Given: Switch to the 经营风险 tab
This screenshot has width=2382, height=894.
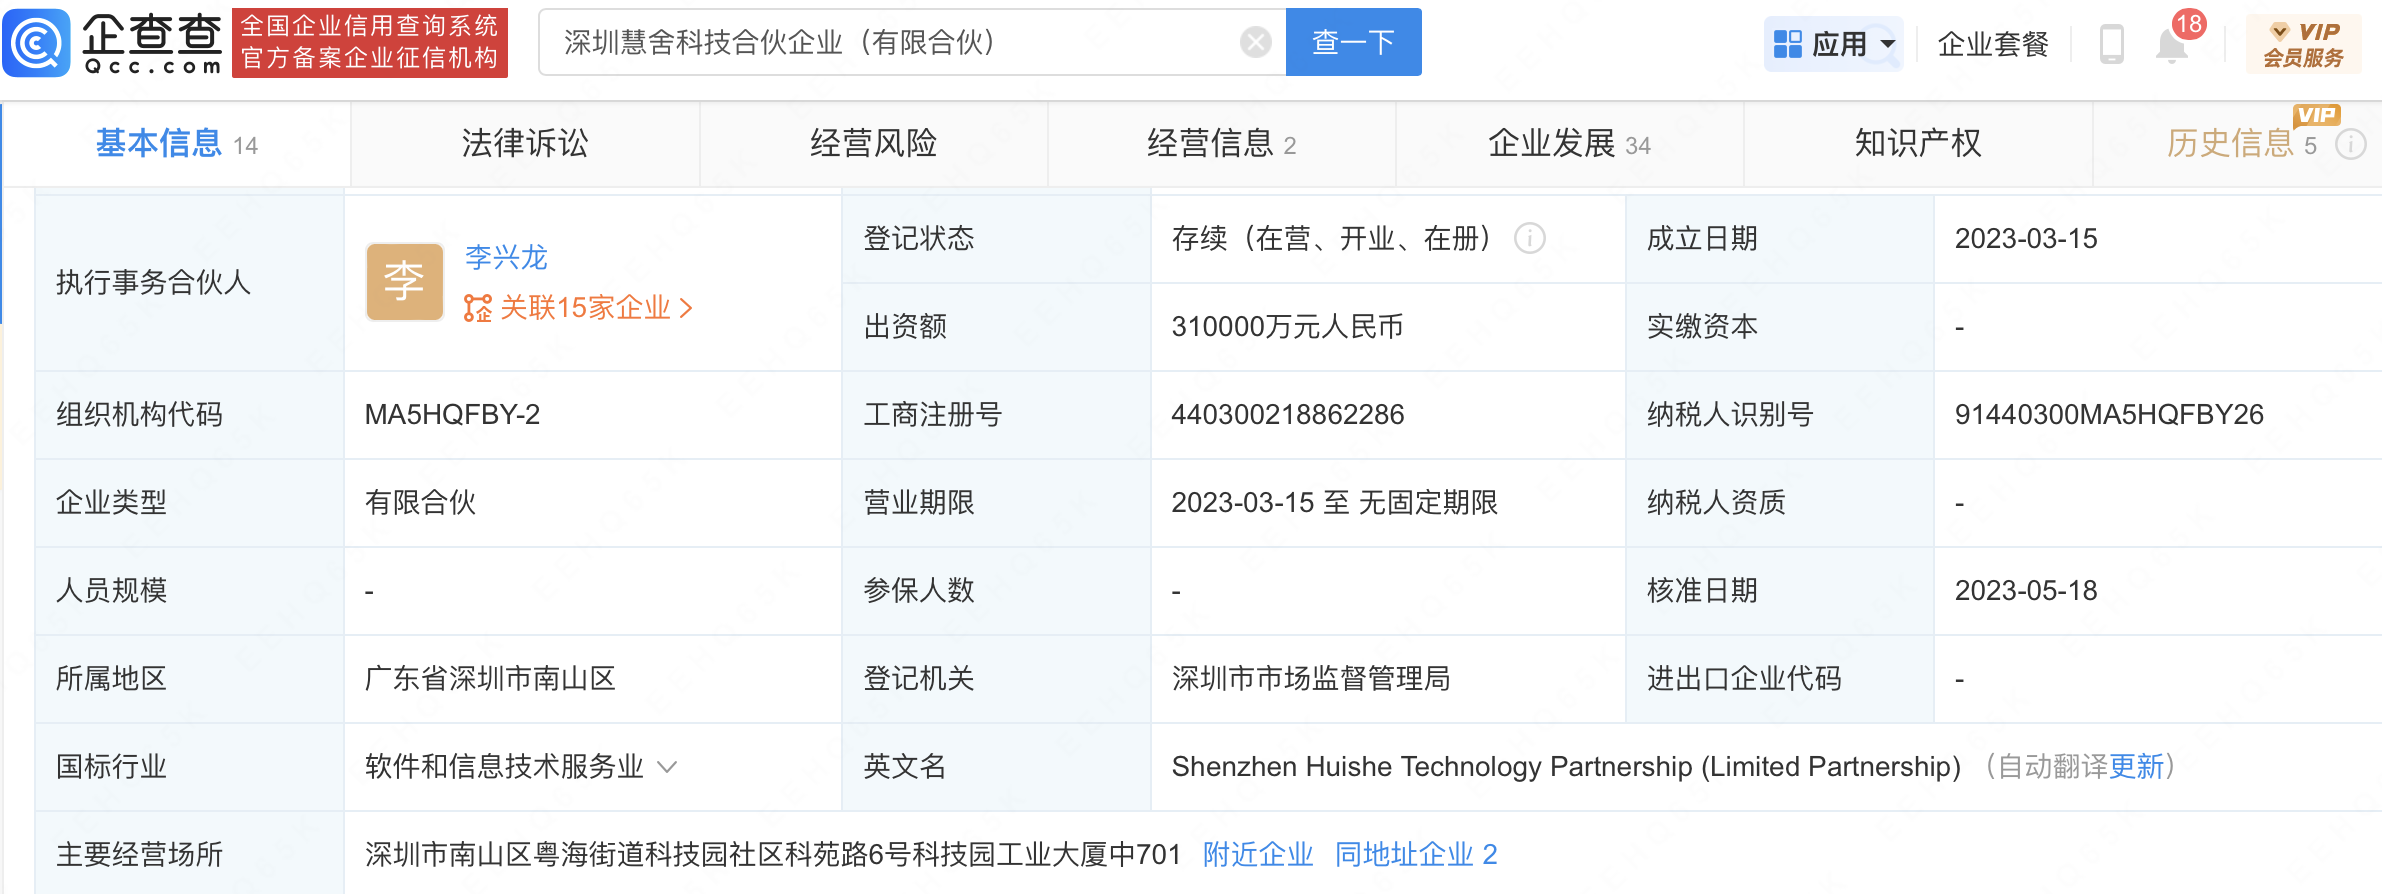Looking at the screenshot, I should (x=873, y=144).
